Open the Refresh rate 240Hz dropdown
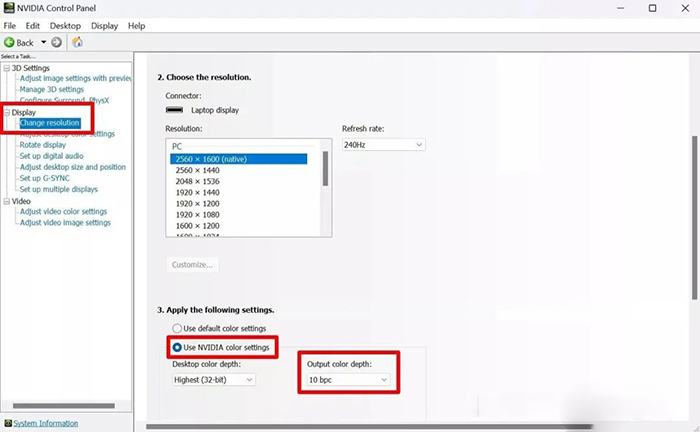The height and width of the screenshot is (432, 700). coord(383,145)
